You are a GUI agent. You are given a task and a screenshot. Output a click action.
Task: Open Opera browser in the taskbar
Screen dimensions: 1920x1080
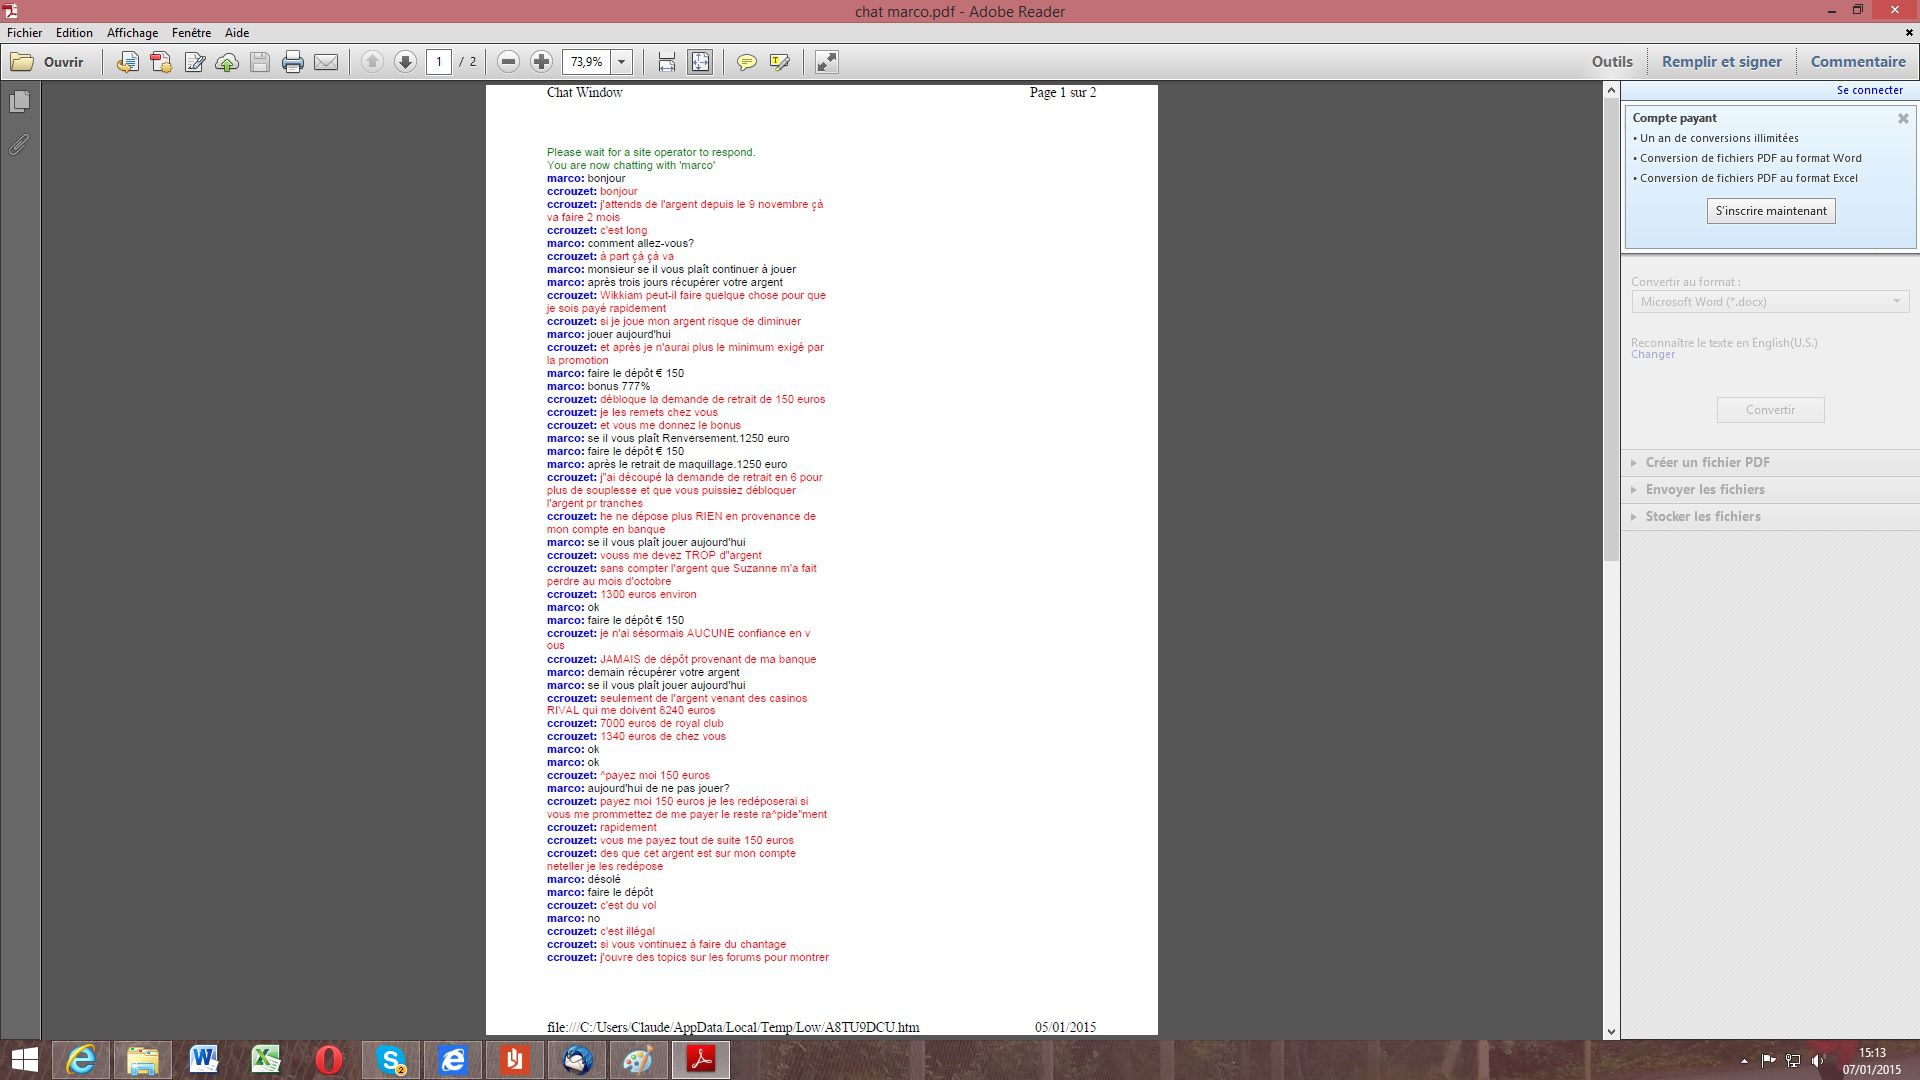(x=328, y=1060)
